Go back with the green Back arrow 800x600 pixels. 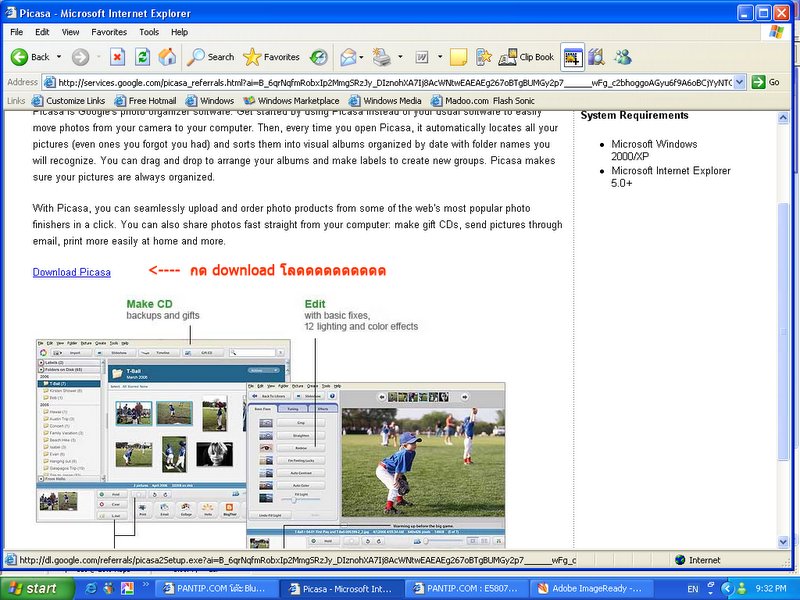[30, 57]
